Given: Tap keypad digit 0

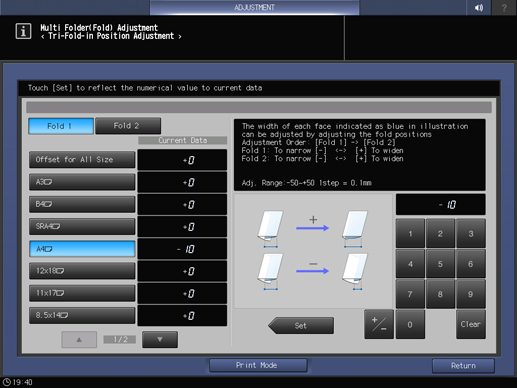Looking at the screenshot, I should [x=410, y=324].
